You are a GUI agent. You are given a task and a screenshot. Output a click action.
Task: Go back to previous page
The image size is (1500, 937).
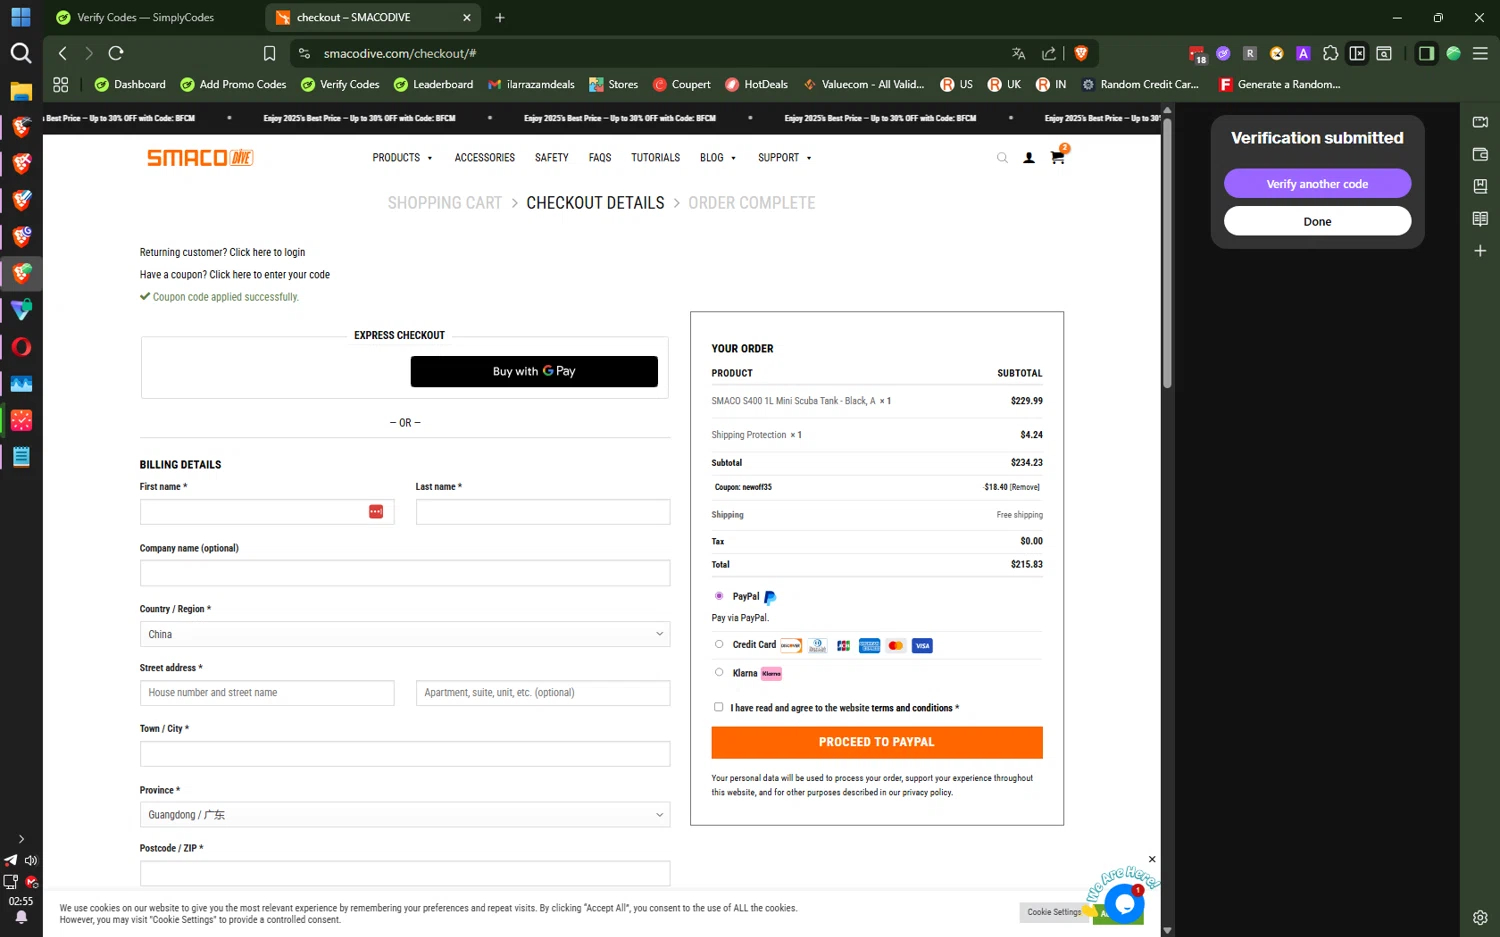[x=63, y=53]
